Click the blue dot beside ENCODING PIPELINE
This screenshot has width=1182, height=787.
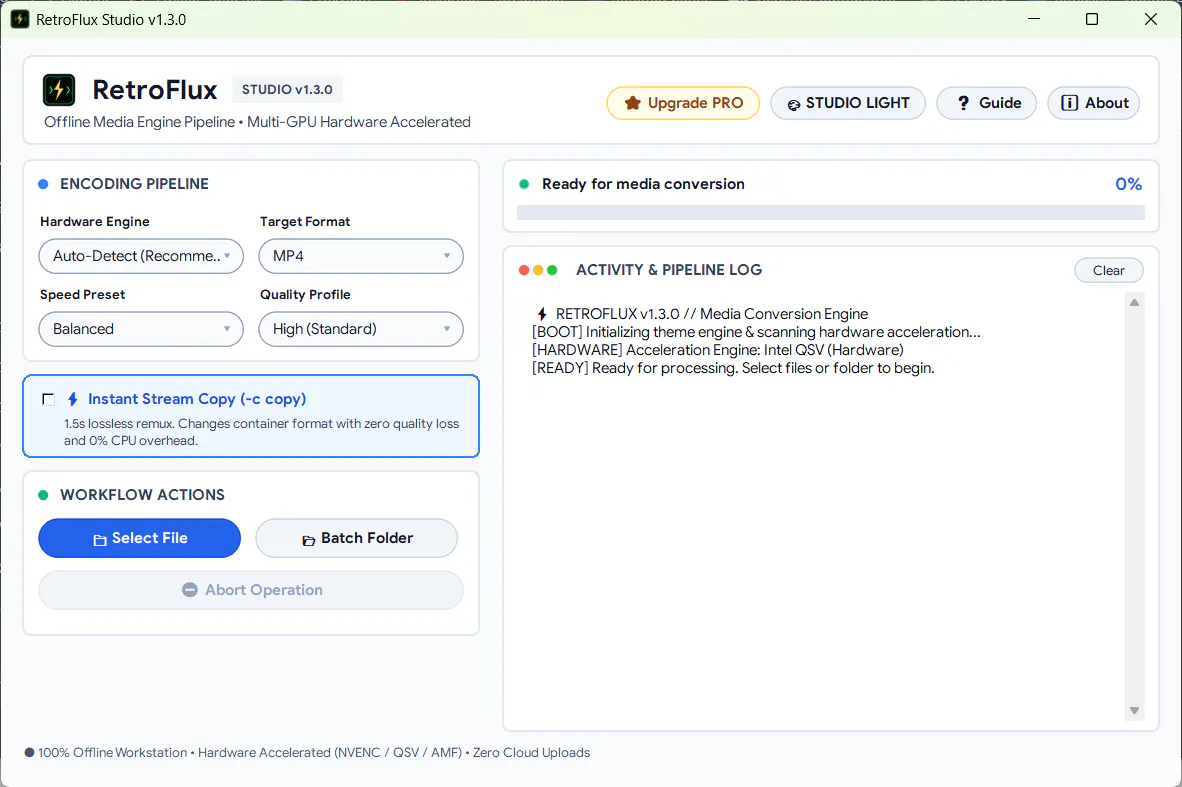(43, 184)
